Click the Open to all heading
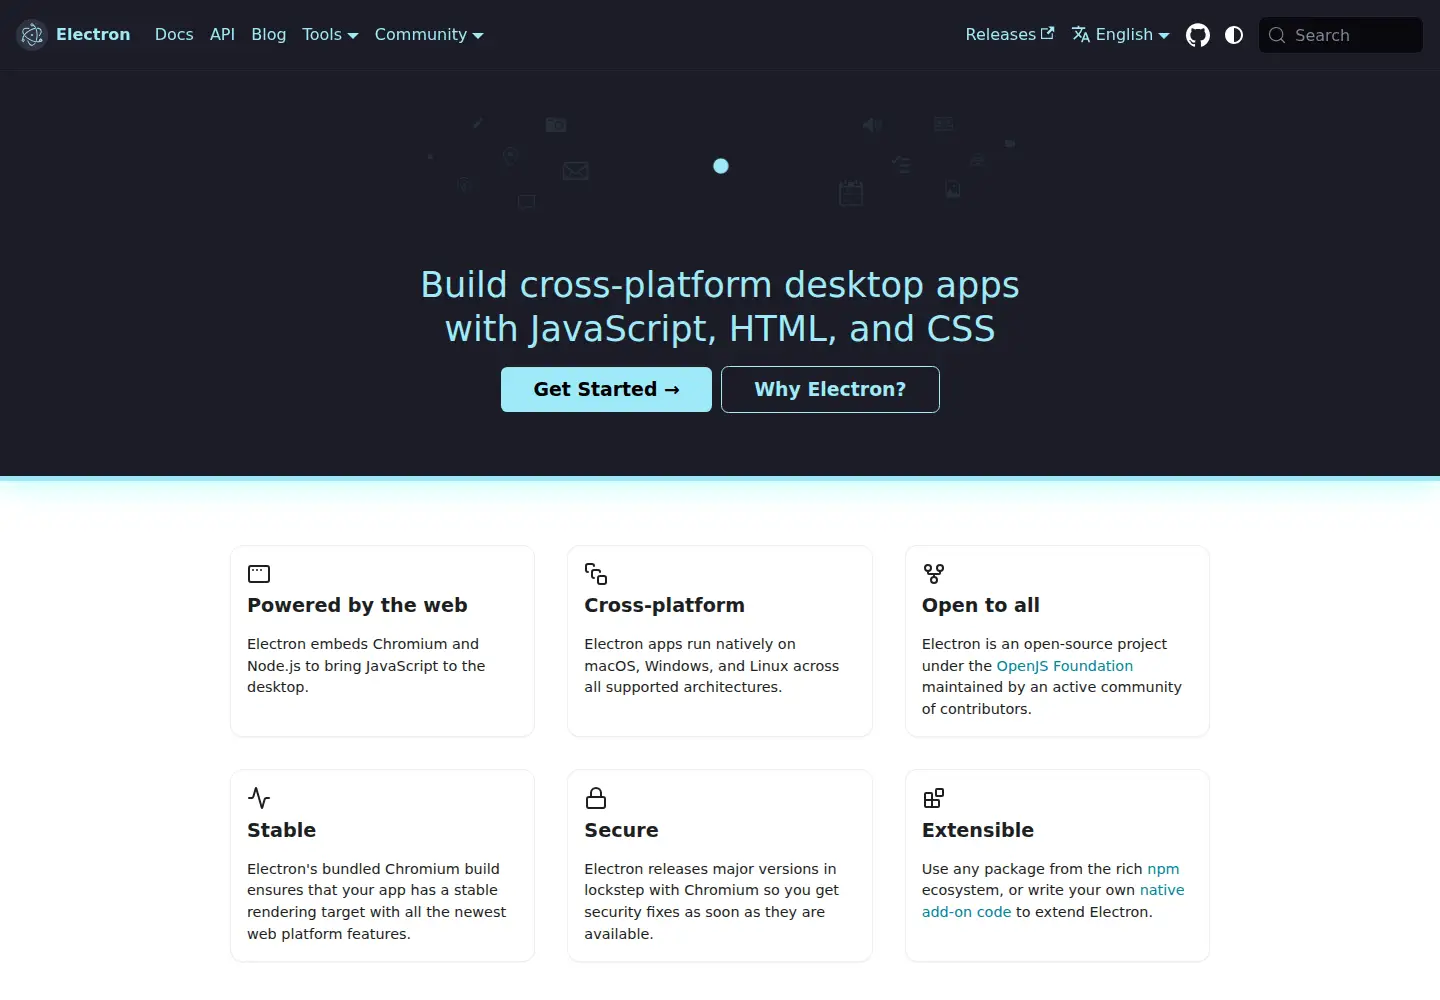Viewport: 1440px width, 1000px height. click(981, 605)
